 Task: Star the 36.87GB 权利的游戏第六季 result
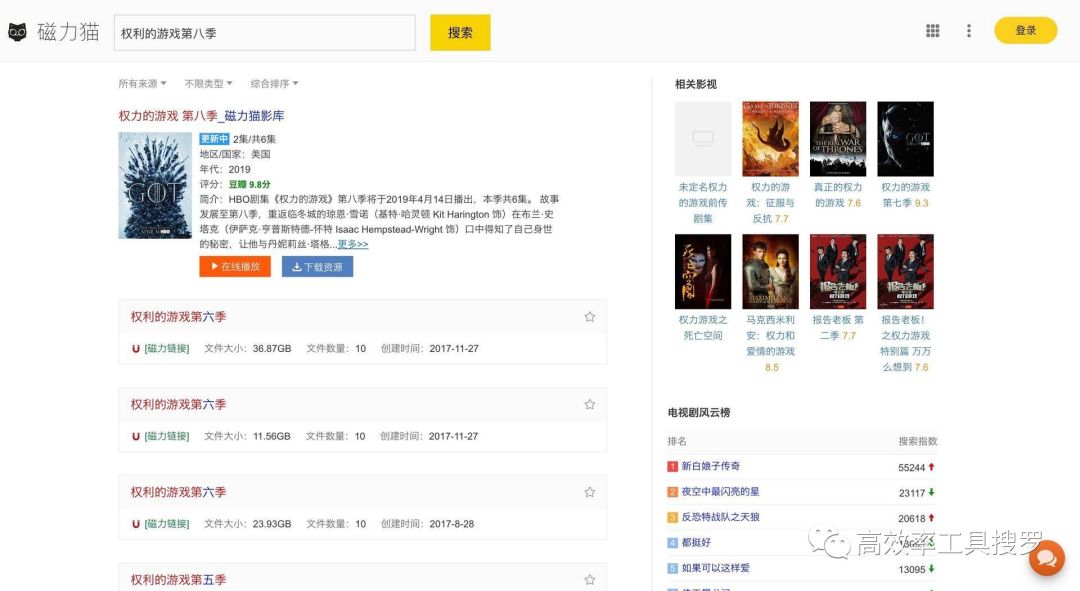click(x=590, y=317)
